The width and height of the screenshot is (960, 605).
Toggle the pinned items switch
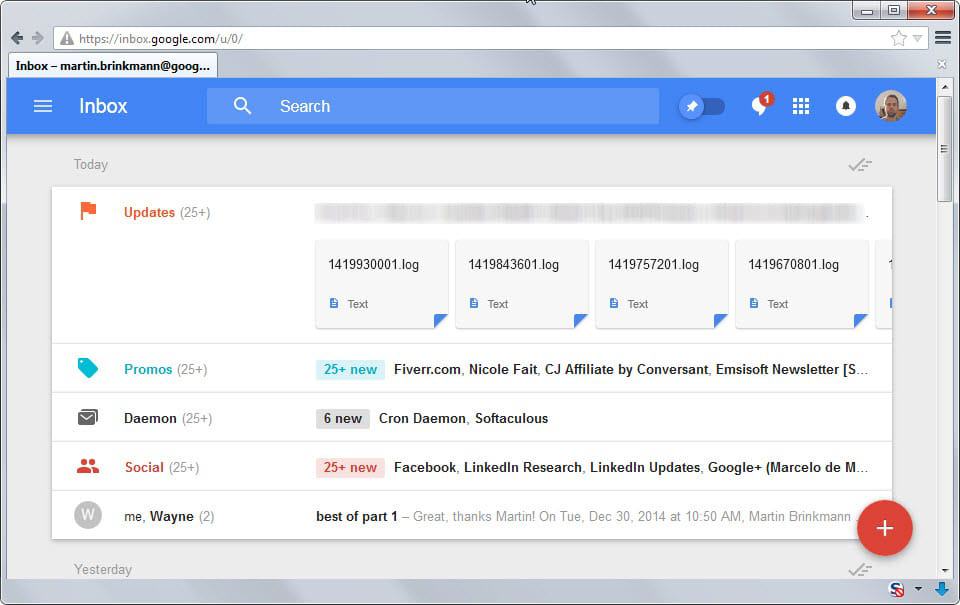(x=702, y=106)
